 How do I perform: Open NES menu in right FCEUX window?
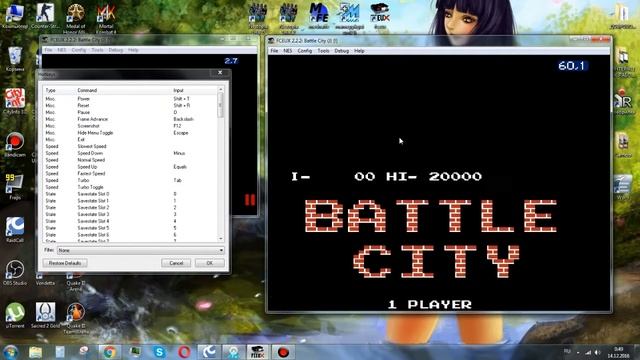[288, 51]
